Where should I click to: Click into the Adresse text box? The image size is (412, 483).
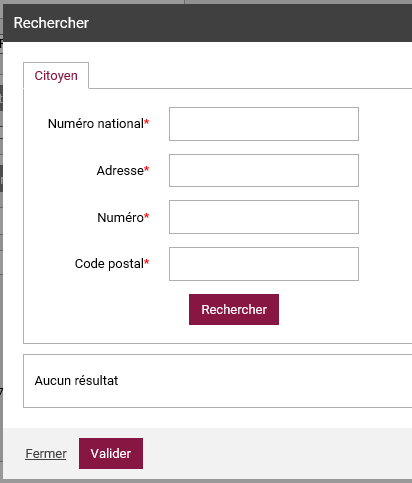tap(264, 170)
